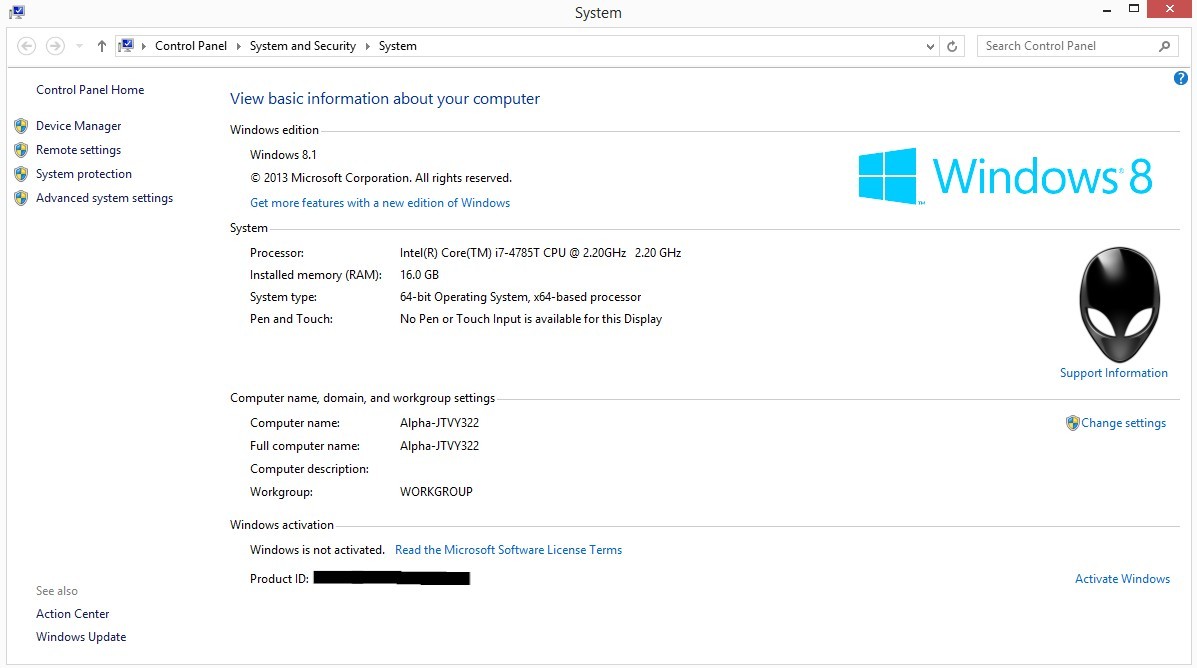Screen dimensions: 1197x668
Task: Open System protection
Action: click(84, 174)
